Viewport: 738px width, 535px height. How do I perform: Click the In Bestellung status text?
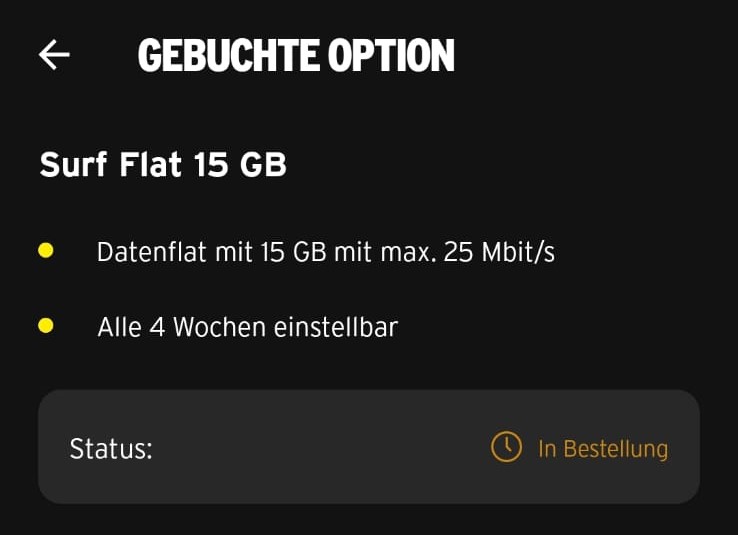click(x=602, y=449)
